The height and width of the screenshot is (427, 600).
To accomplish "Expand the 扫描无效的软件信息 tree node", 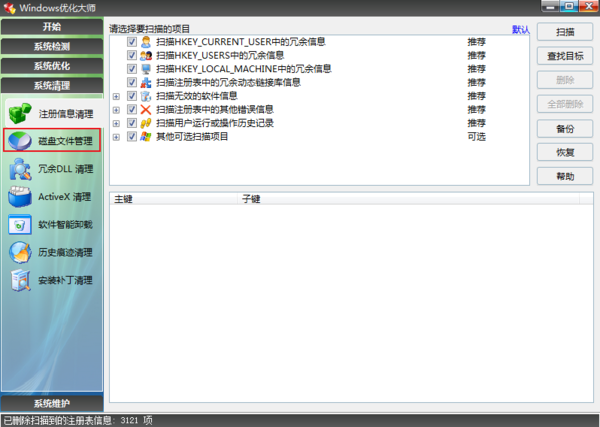I will [x=116, y=96].
